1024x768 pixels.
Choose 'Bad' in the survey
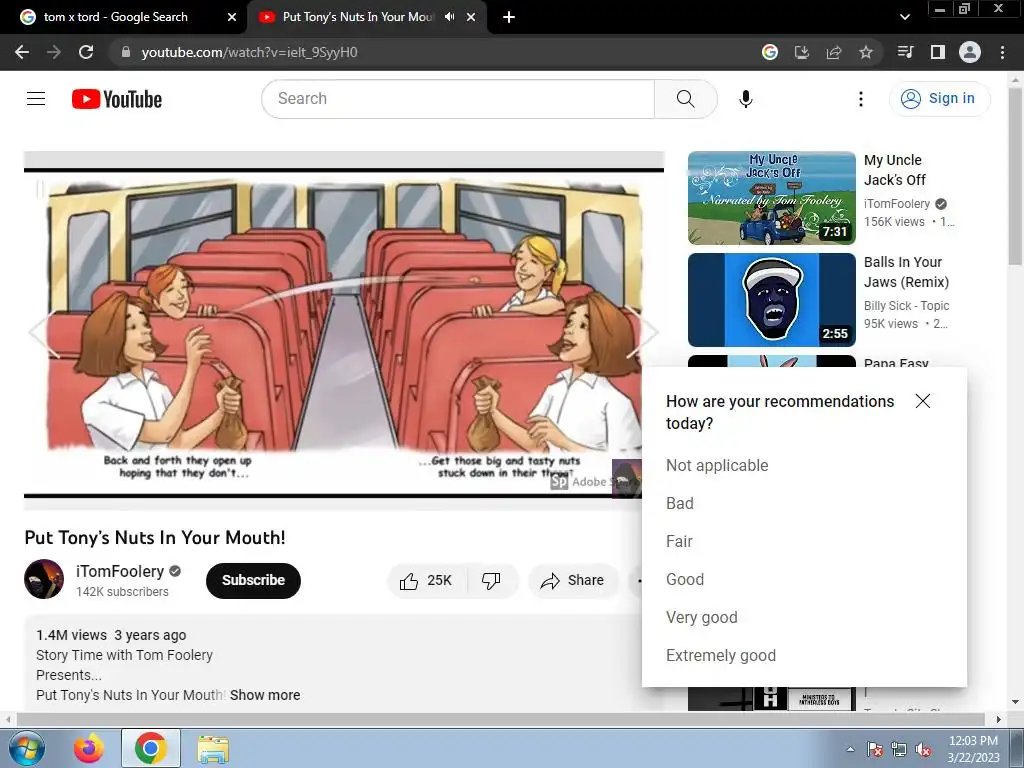pos(680,504)
